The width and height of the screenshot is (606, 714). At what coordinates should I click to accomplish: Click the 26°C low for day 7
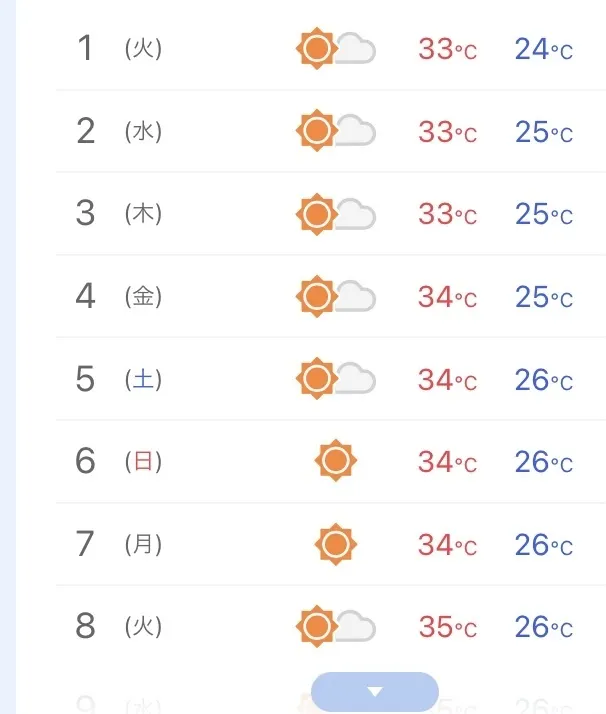click(544, 545)
